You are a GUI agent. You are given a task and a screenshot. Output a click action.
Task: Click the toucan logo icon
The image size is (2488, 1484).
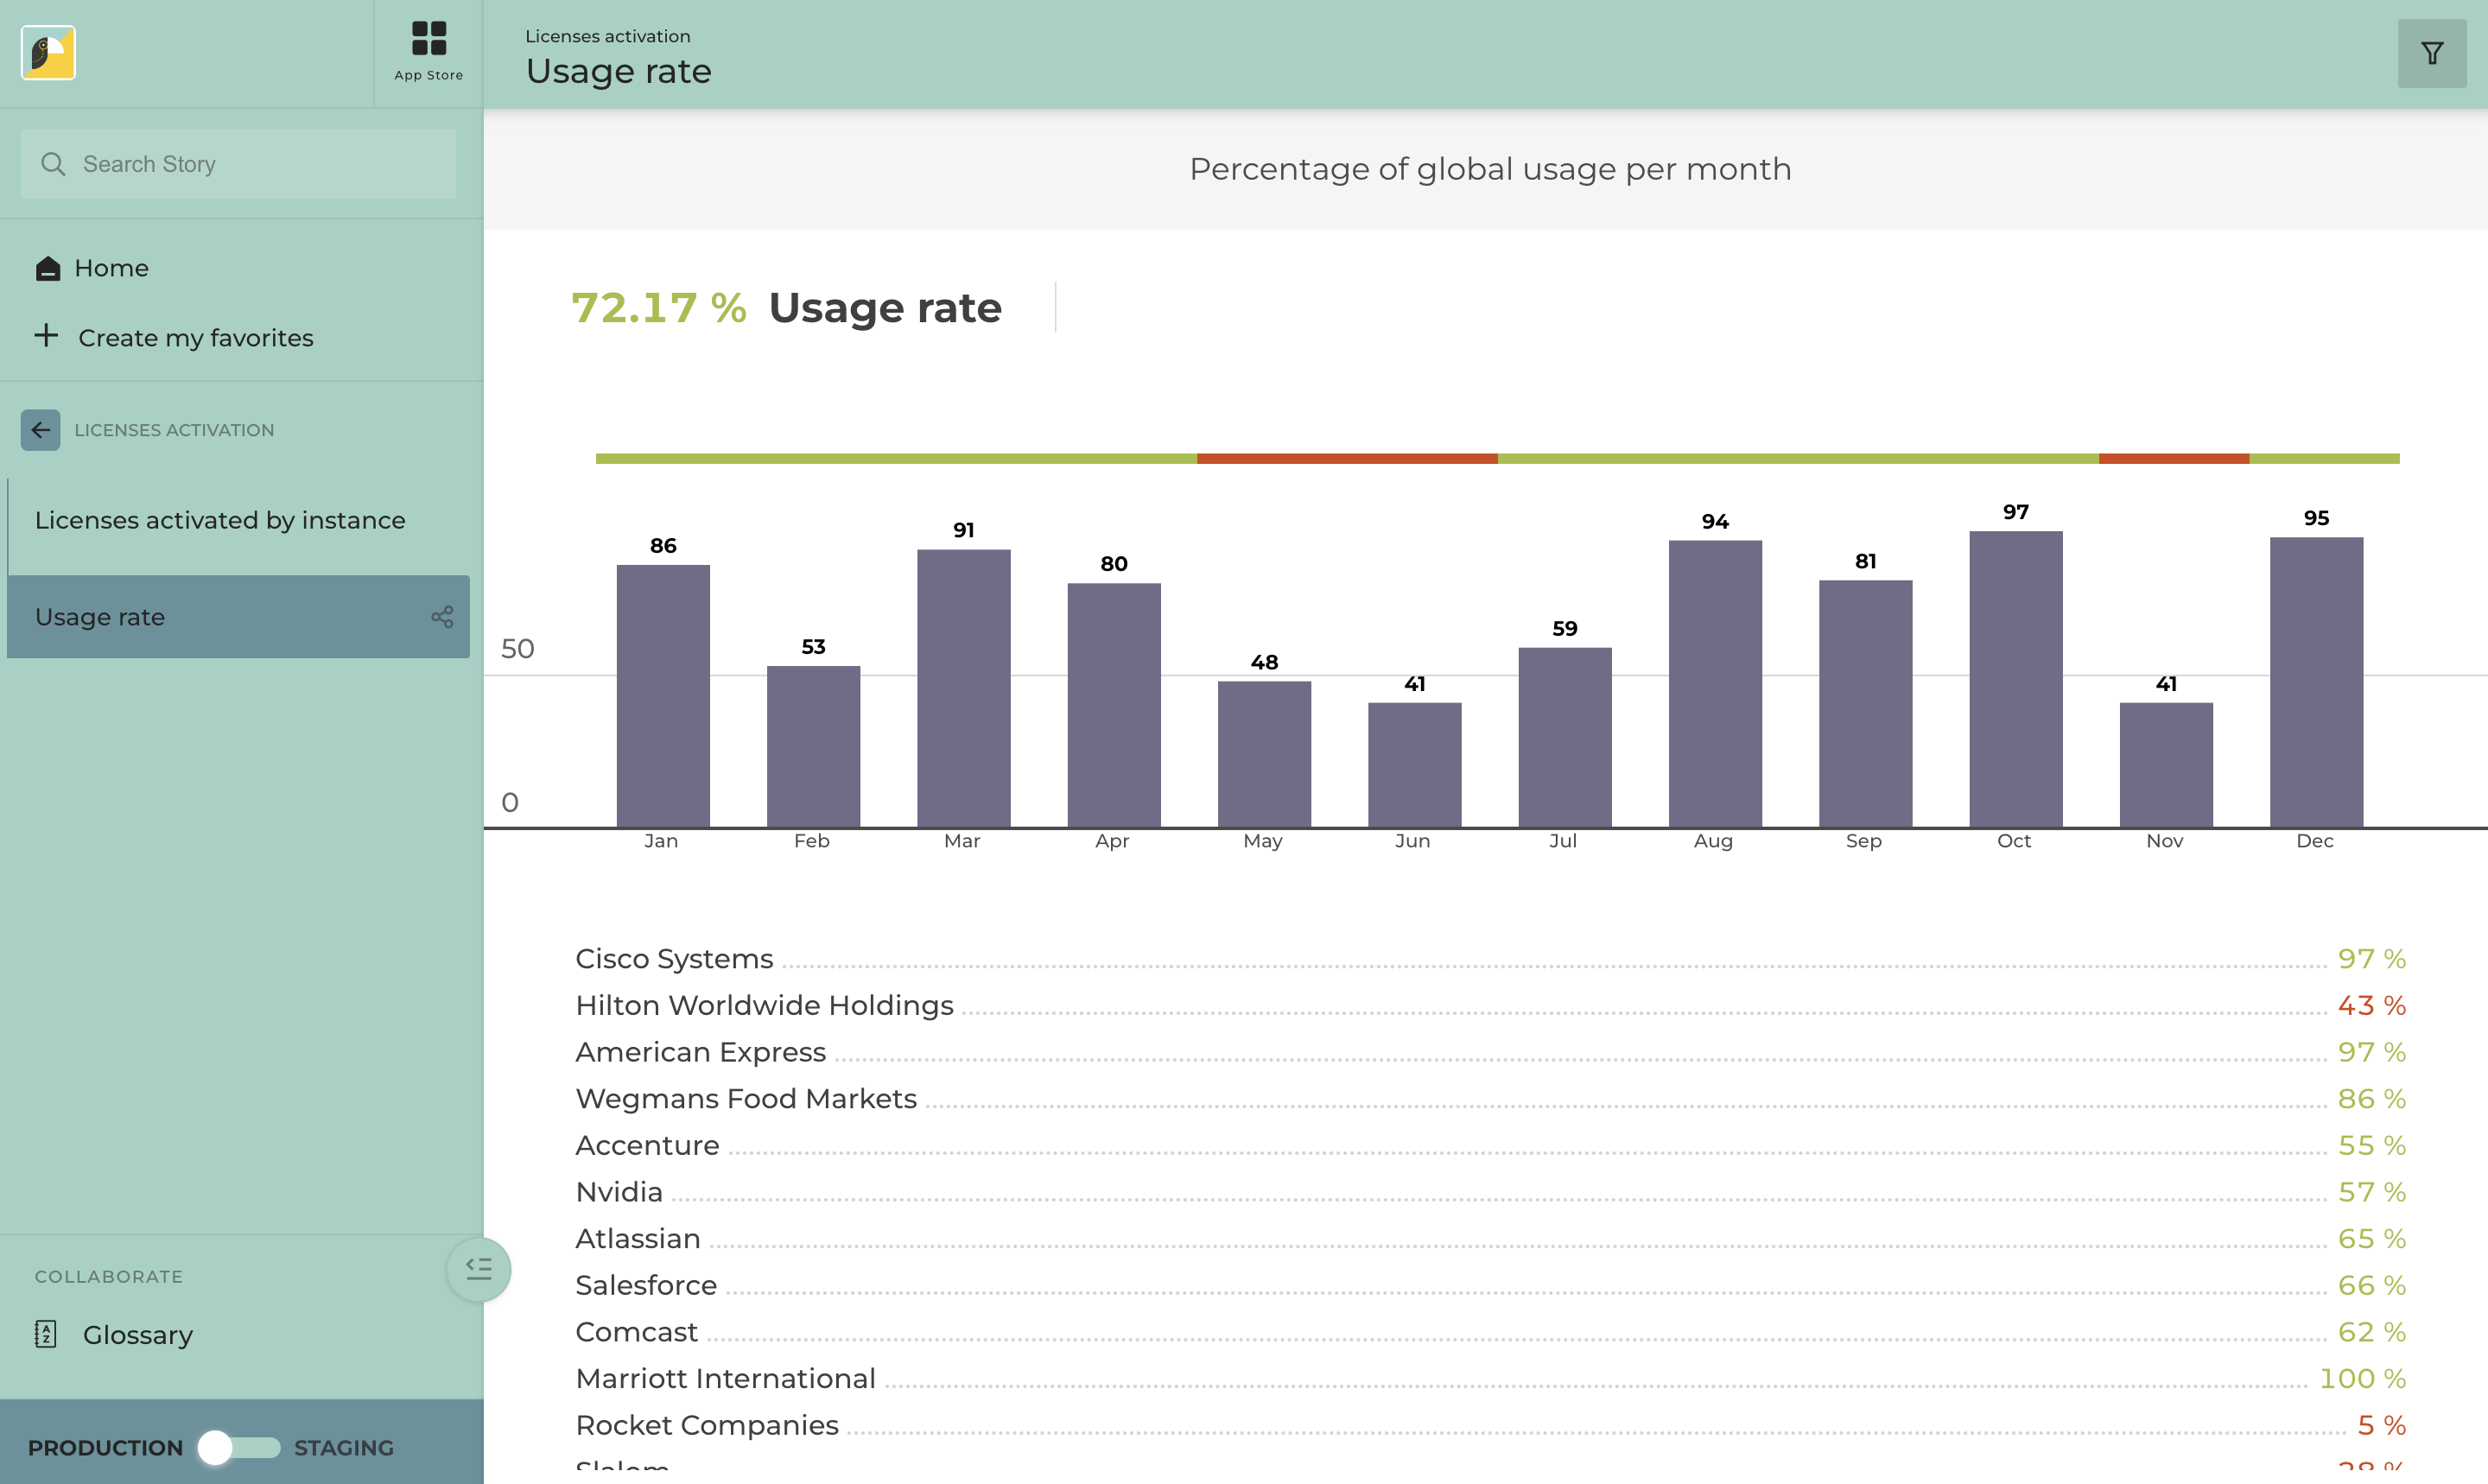point(48,53)
